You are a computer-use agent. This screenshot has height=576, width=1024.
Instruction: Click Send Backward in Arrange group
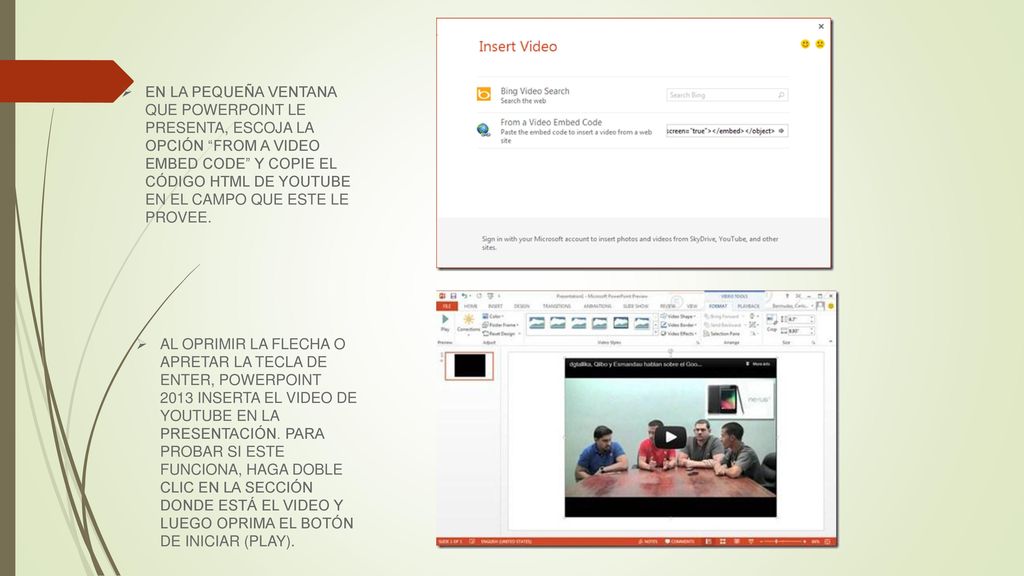[x=724, y=325]
